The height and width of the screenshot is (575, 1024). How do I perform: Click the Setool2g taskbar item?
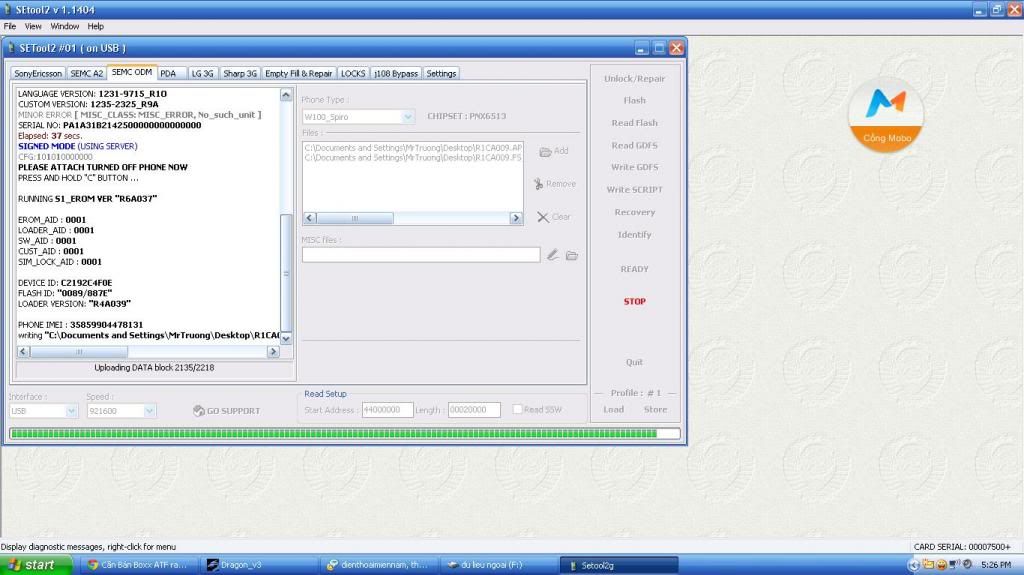(618, 565)
